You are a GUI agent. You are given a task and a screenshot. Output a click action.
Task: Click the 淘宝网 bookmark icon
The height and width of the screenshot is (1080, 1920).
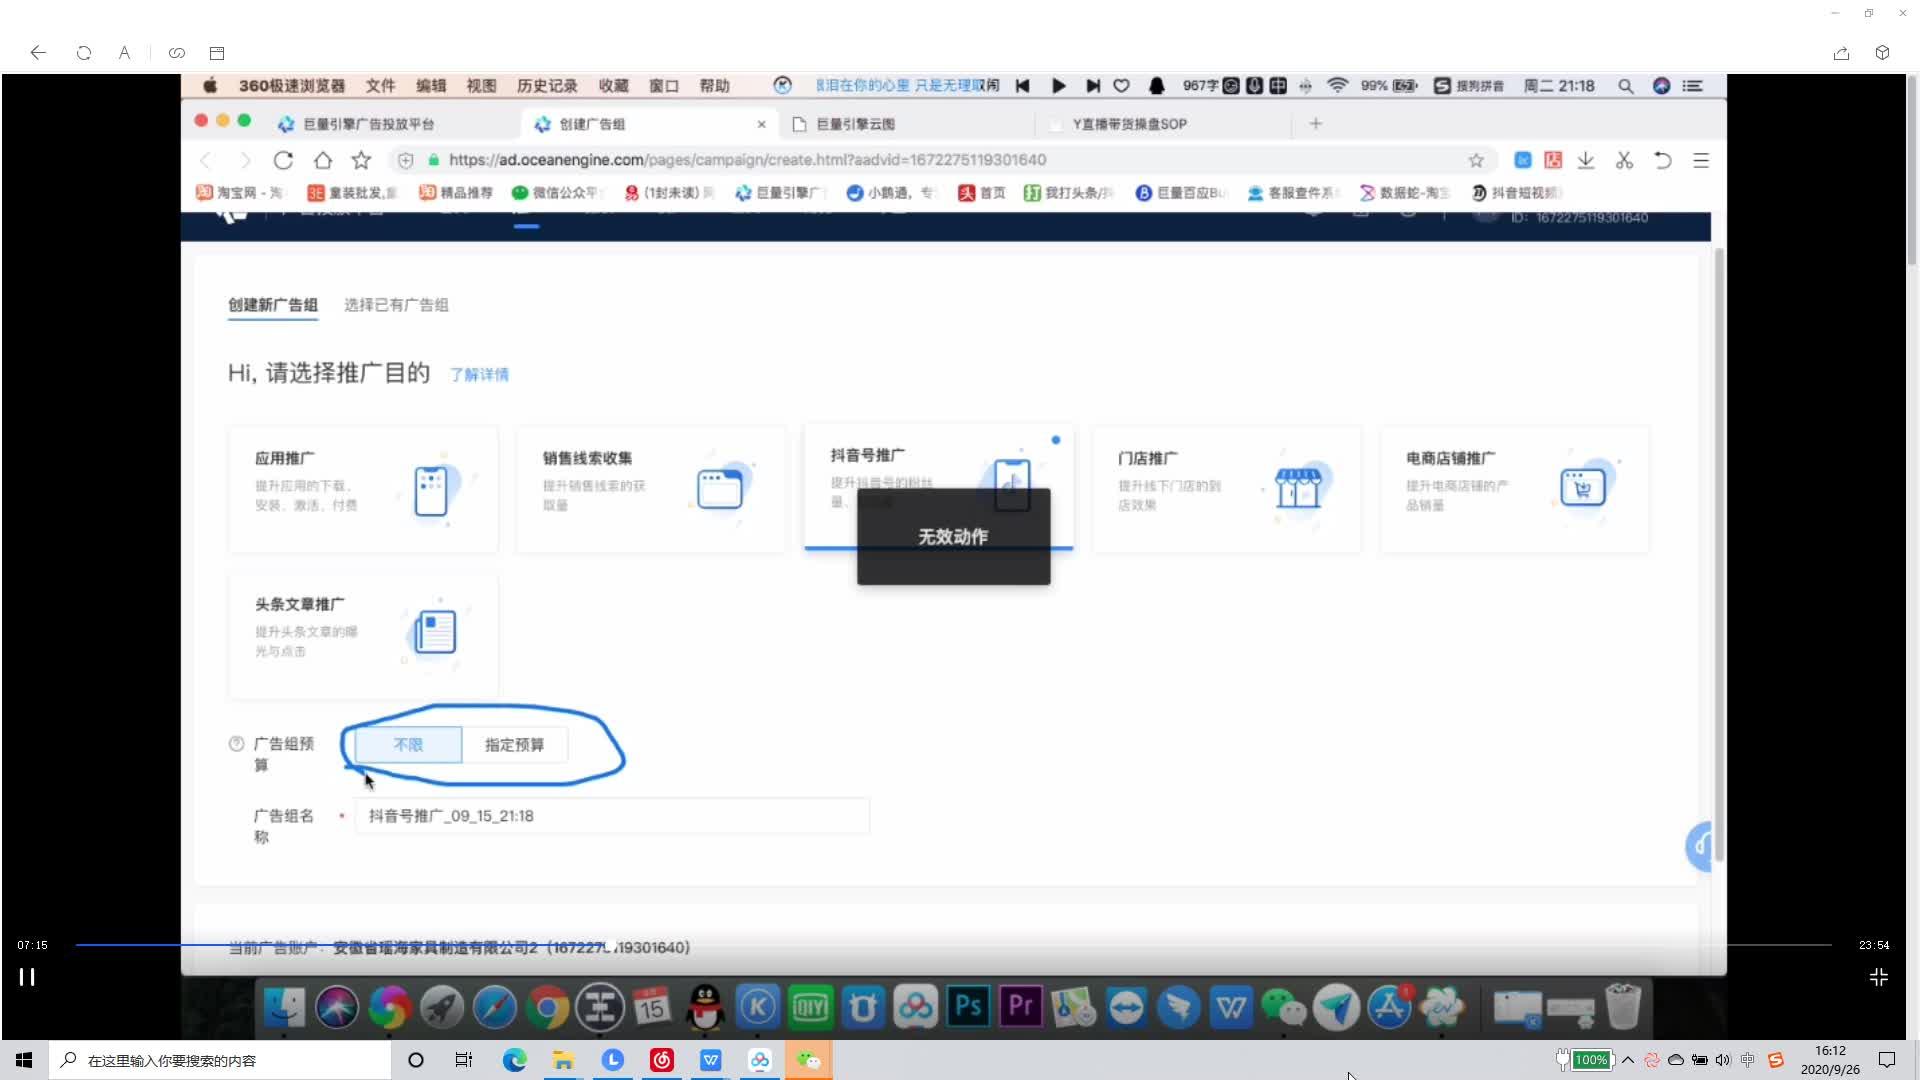[x=203, y=192]
